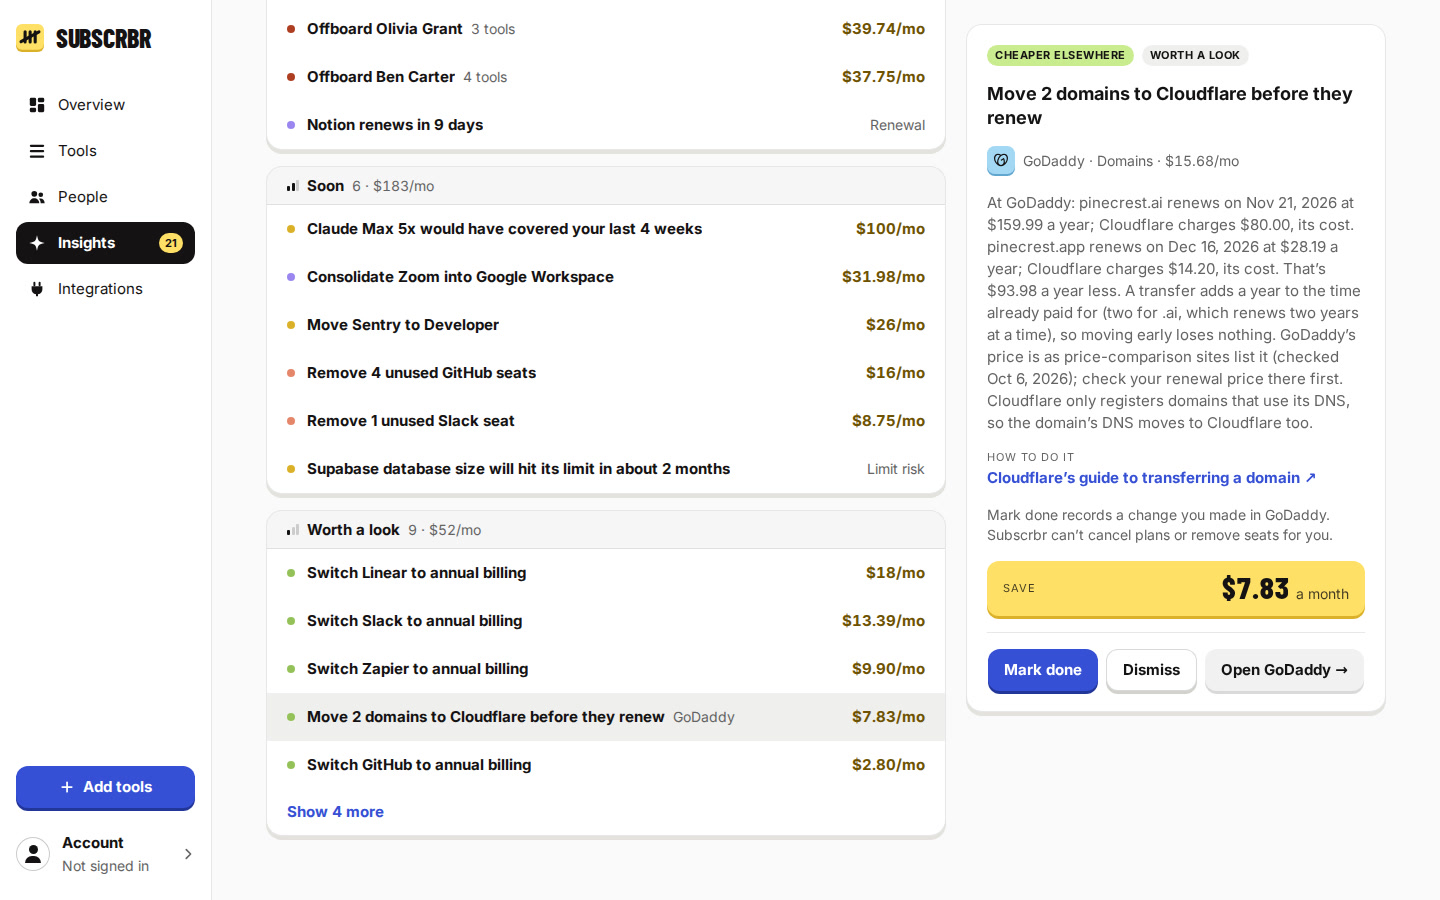Go to the Tools page label
Screen dimensions: 1440x900
click(77, 151)
